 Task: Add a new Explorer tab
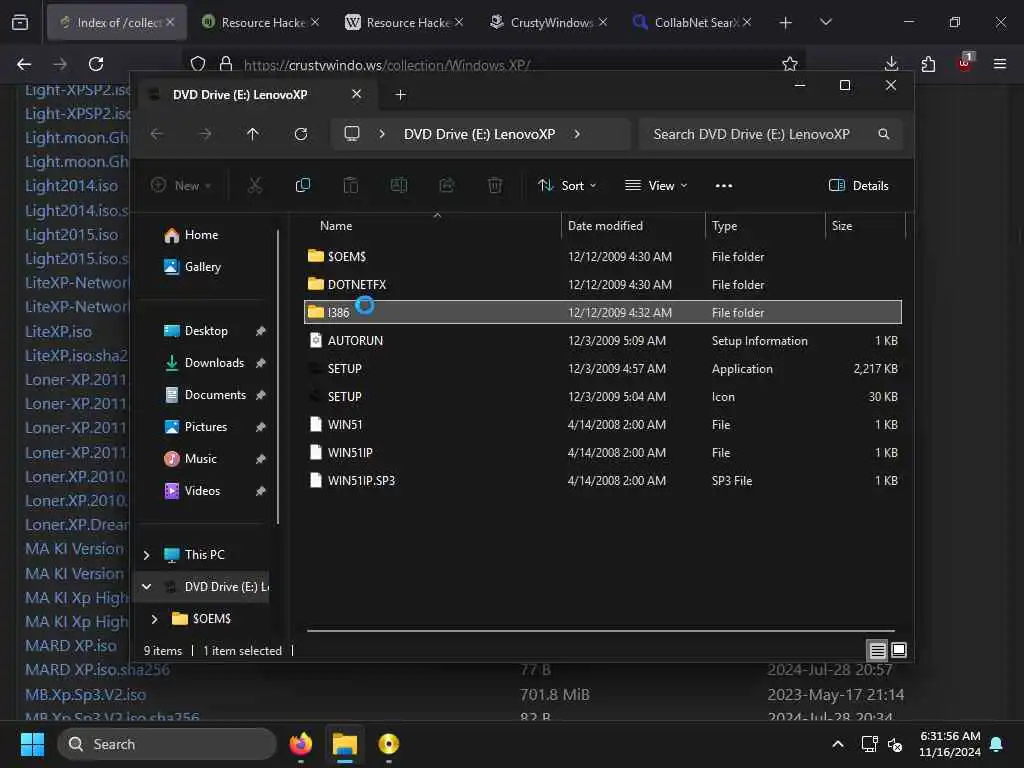point(401,95)
